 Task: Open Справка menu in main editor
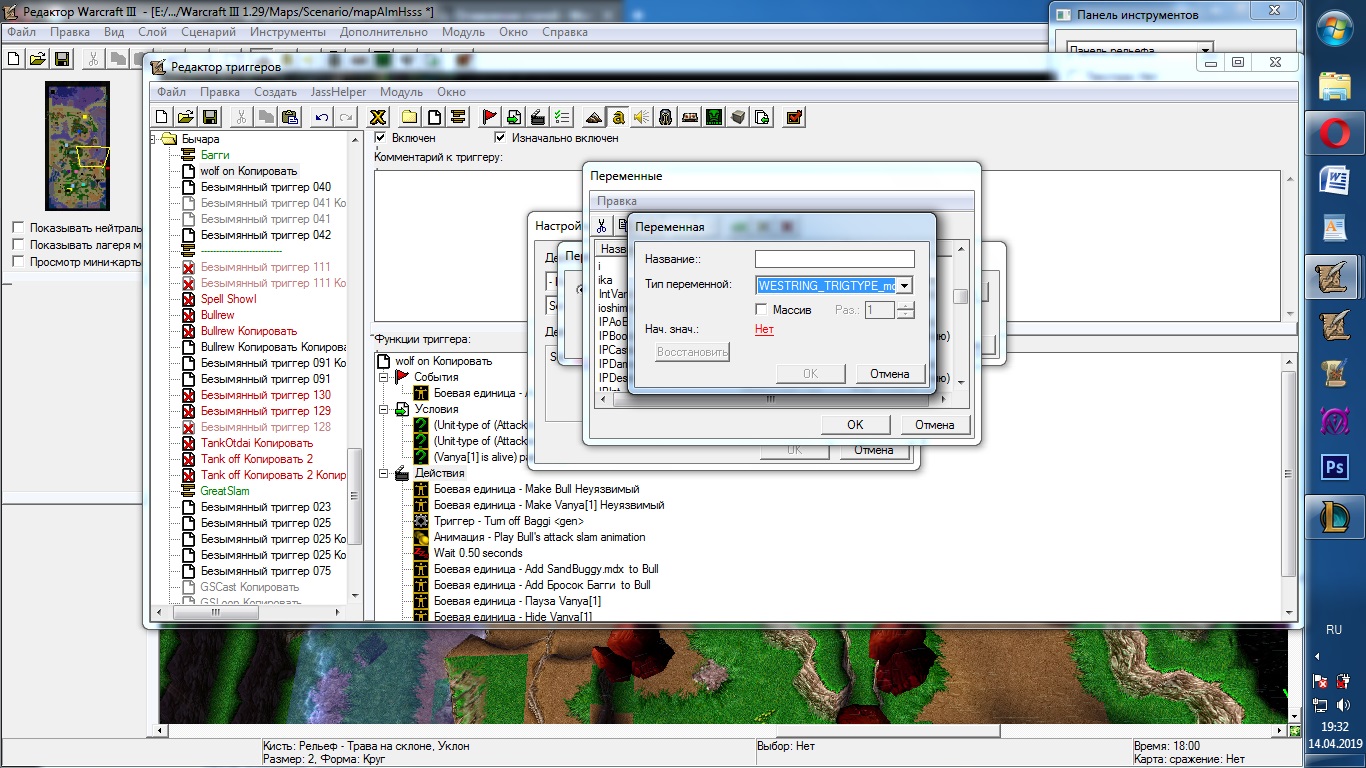click(x=564, y=32)
